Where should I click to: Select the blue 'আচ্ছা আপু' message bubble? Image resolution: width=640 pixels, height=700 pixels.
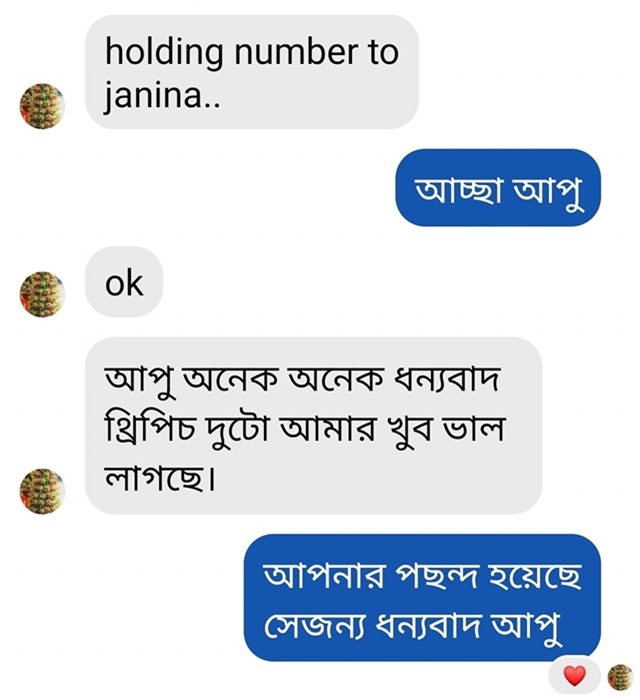click(498, 188)
